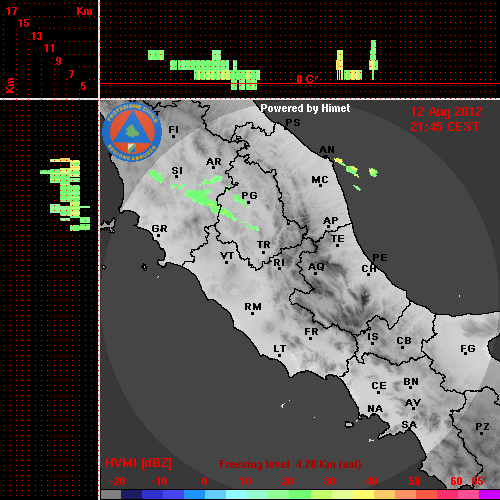Click the AR city label on the map
This screenshot has width=500, height=500.
point(214,162)
